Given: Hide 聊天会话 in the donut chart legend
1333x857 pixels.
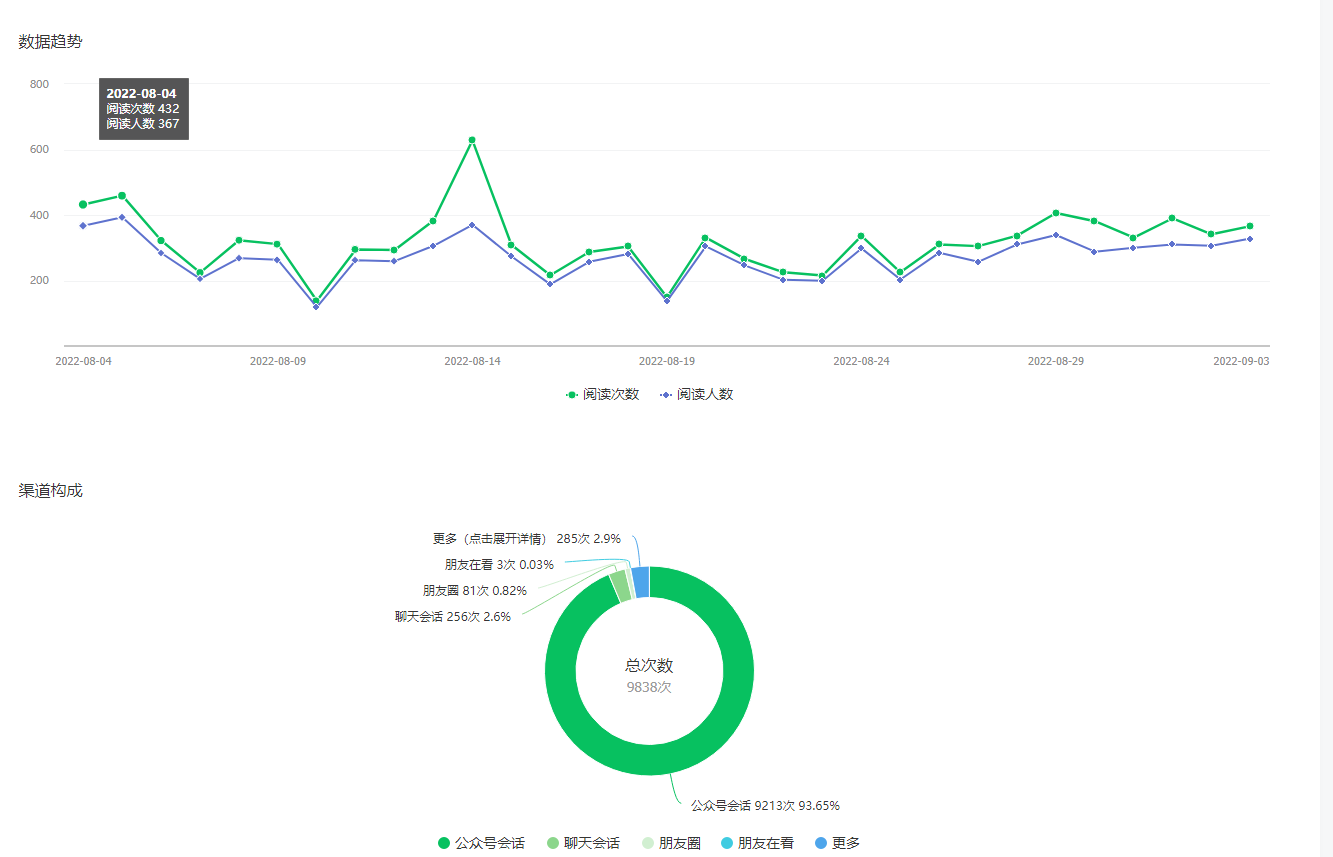Looking at the screenshot, I should click(583, 843).
